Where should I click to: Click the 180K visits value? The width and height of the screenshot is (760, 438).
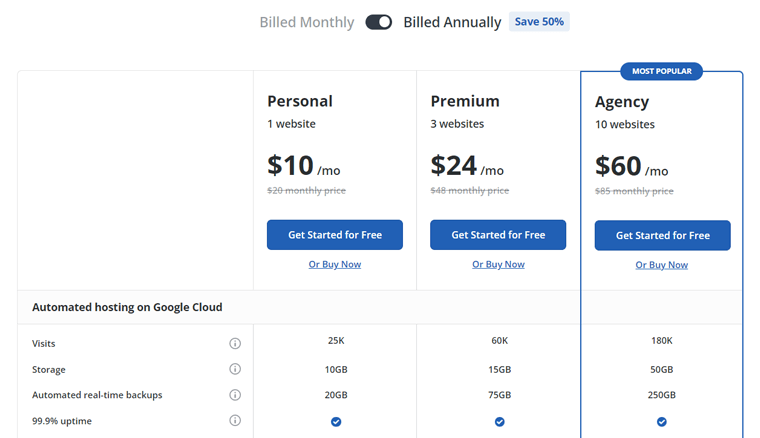[662, 341]
